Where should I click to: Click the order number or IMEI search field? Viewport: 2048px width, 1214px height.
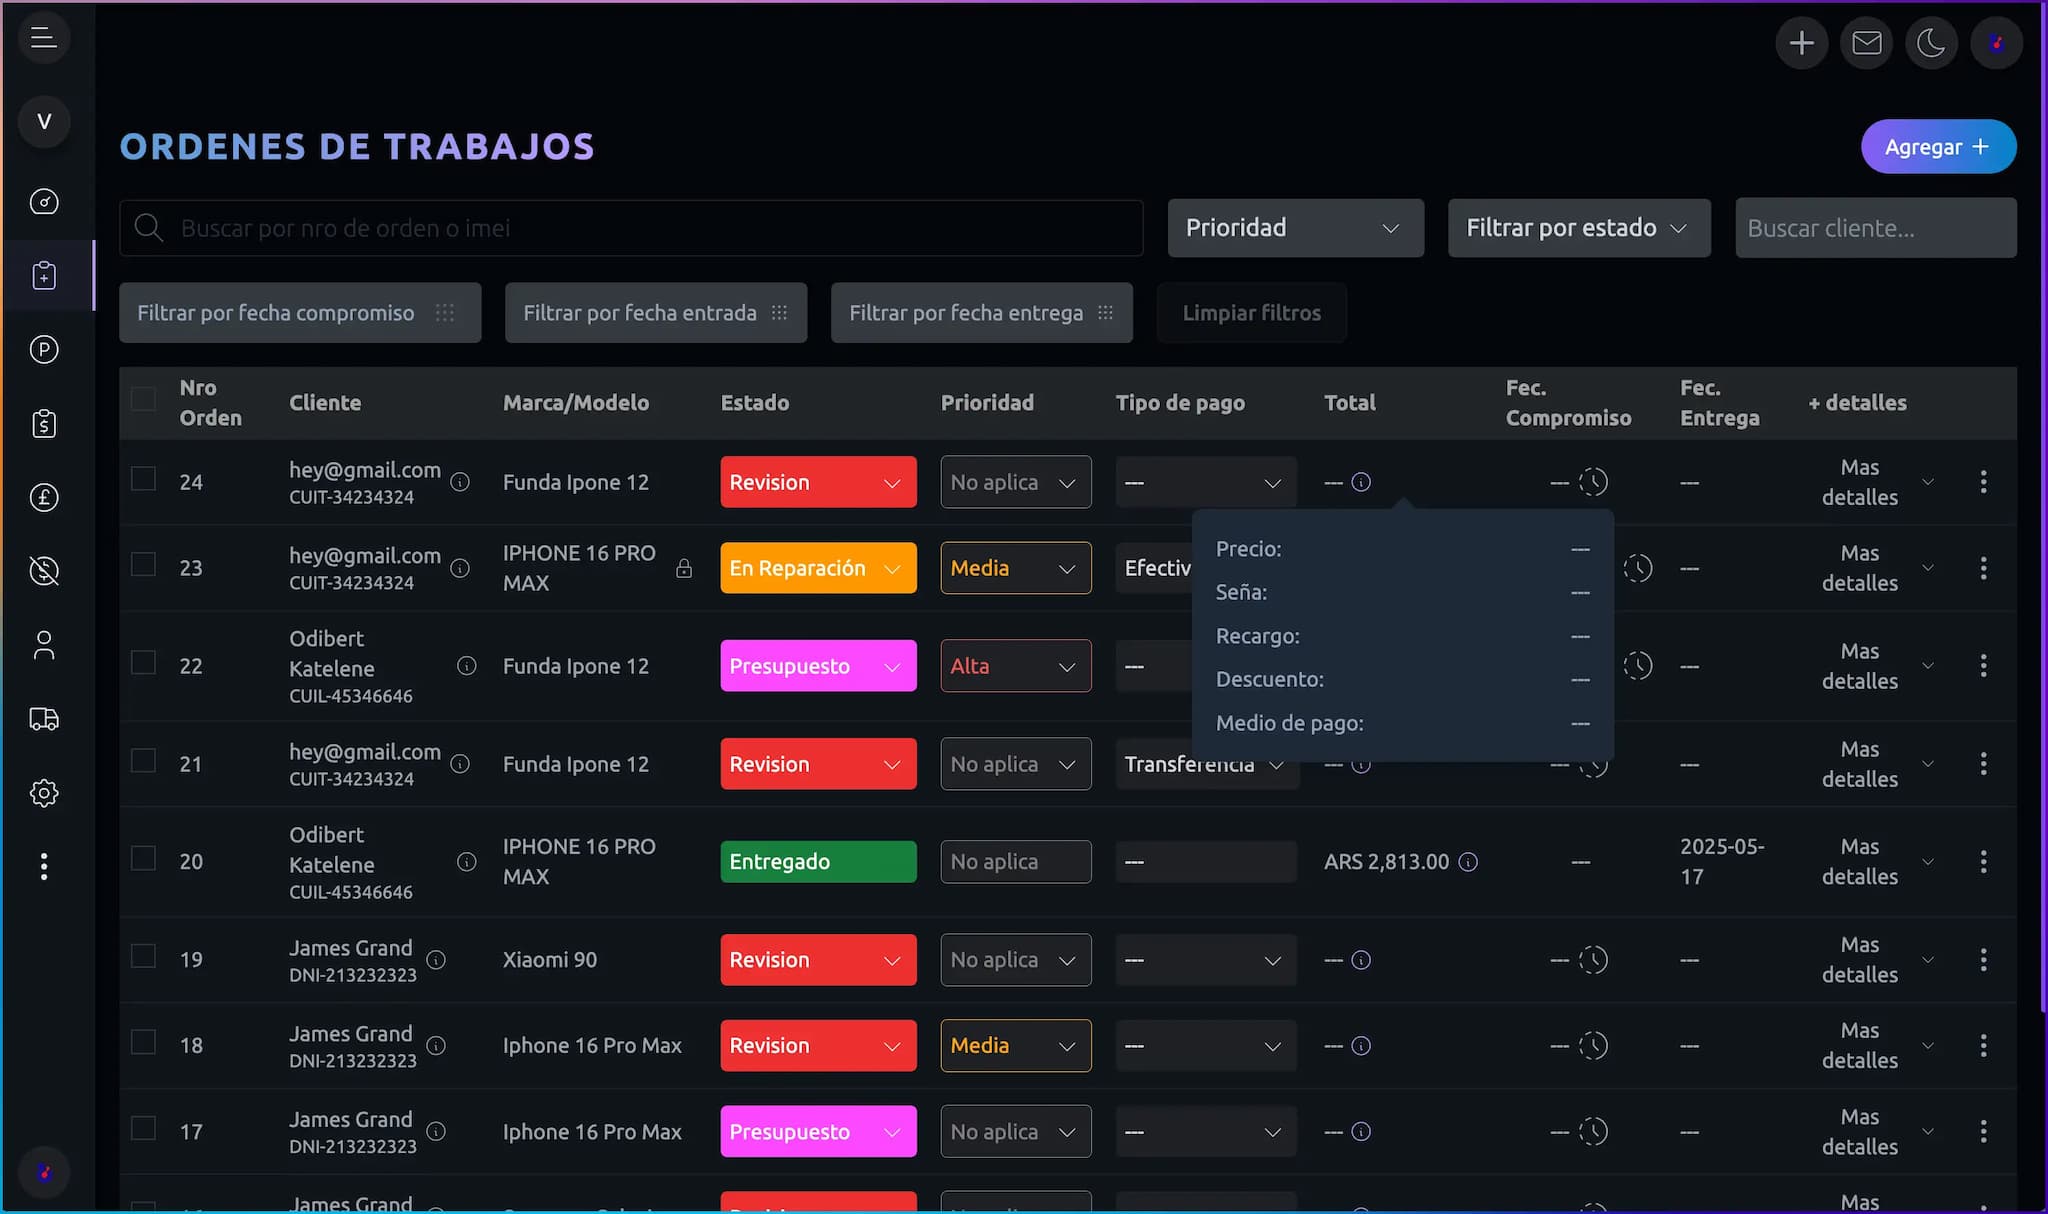640,228
